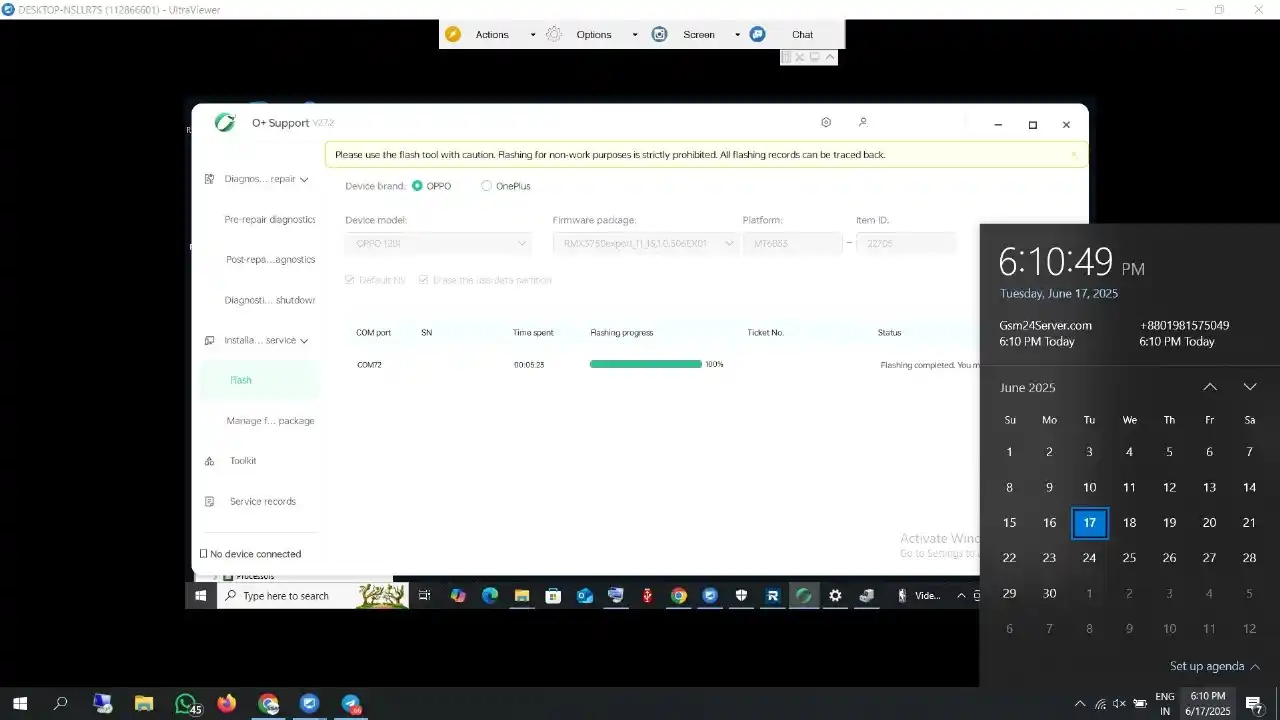Open Microsoft Store on remote taskbar

(x=553, y=595)
